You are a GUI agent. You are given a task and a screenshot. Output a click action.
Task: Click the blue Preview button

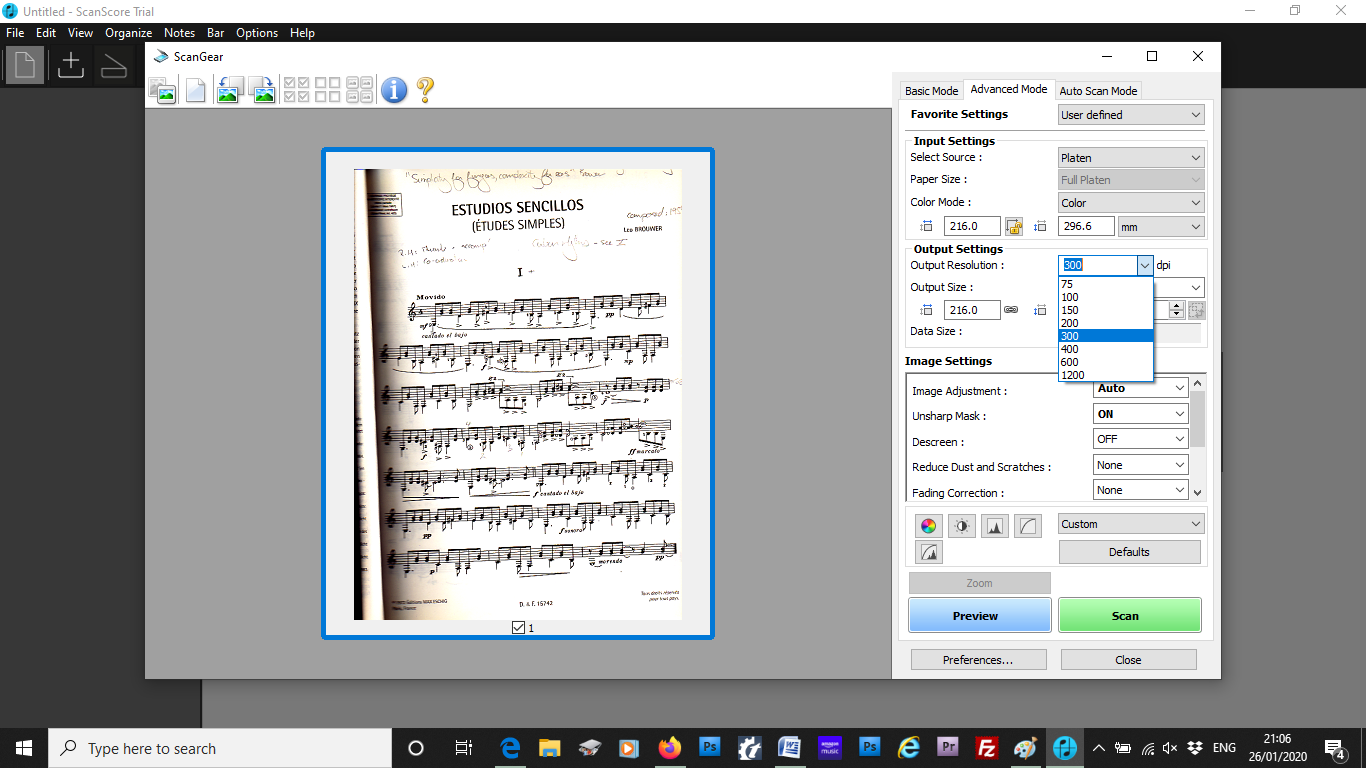click(979, 616)
